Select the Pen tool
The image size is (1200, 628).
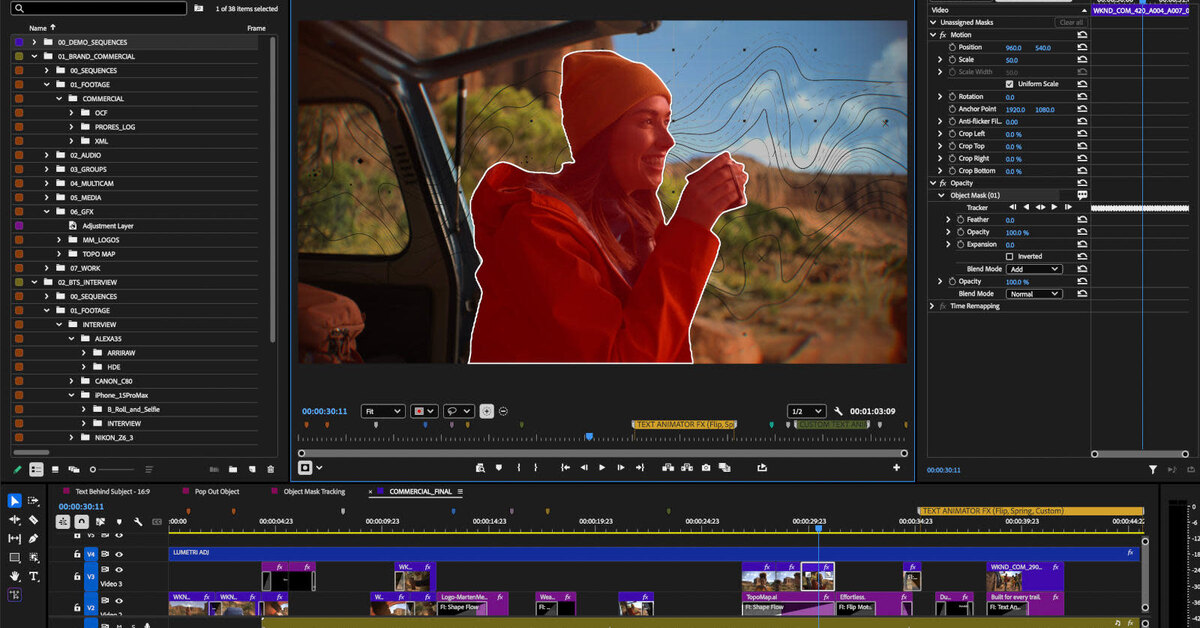[x=33, y=539]
